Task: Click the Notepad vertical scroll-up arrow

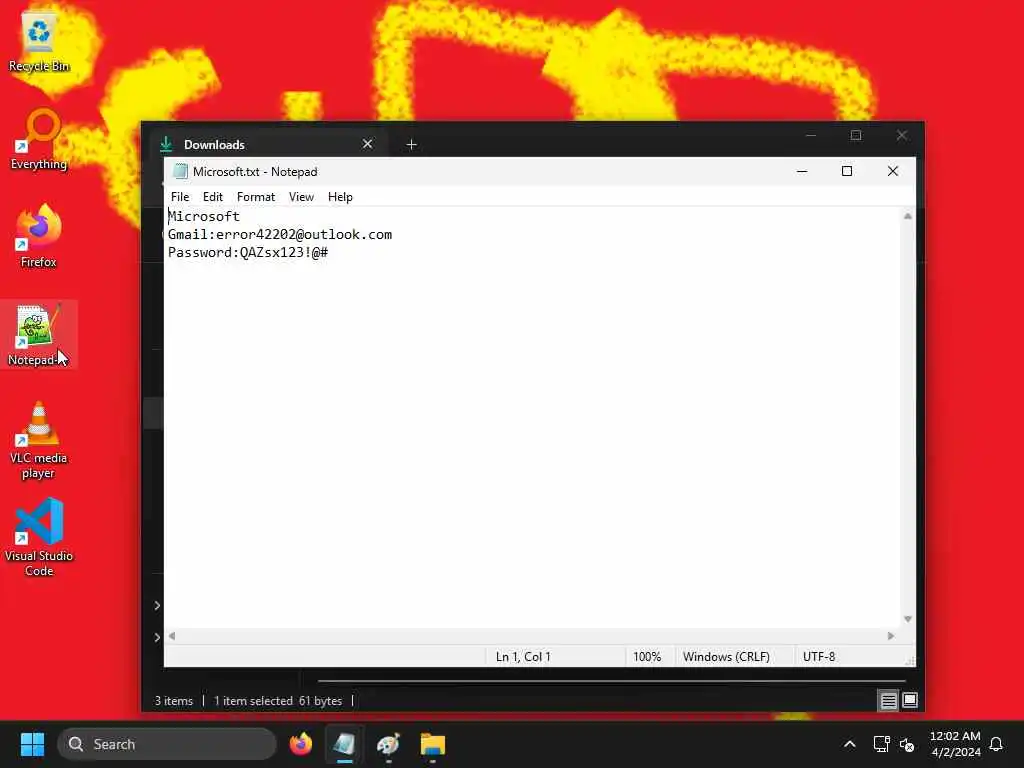Action: pyautogui.click(x=907, y=216)
